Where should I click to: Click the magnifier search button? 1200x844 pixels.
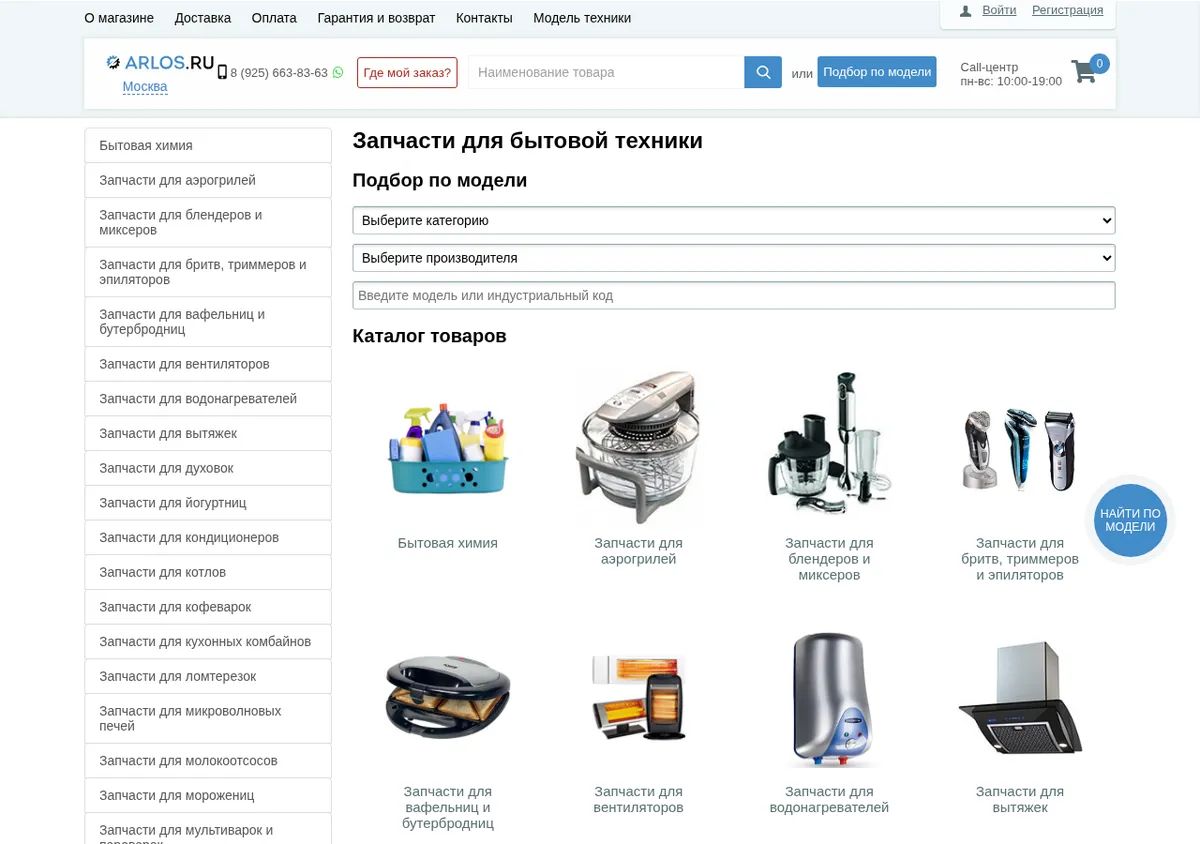click(763, 72)
